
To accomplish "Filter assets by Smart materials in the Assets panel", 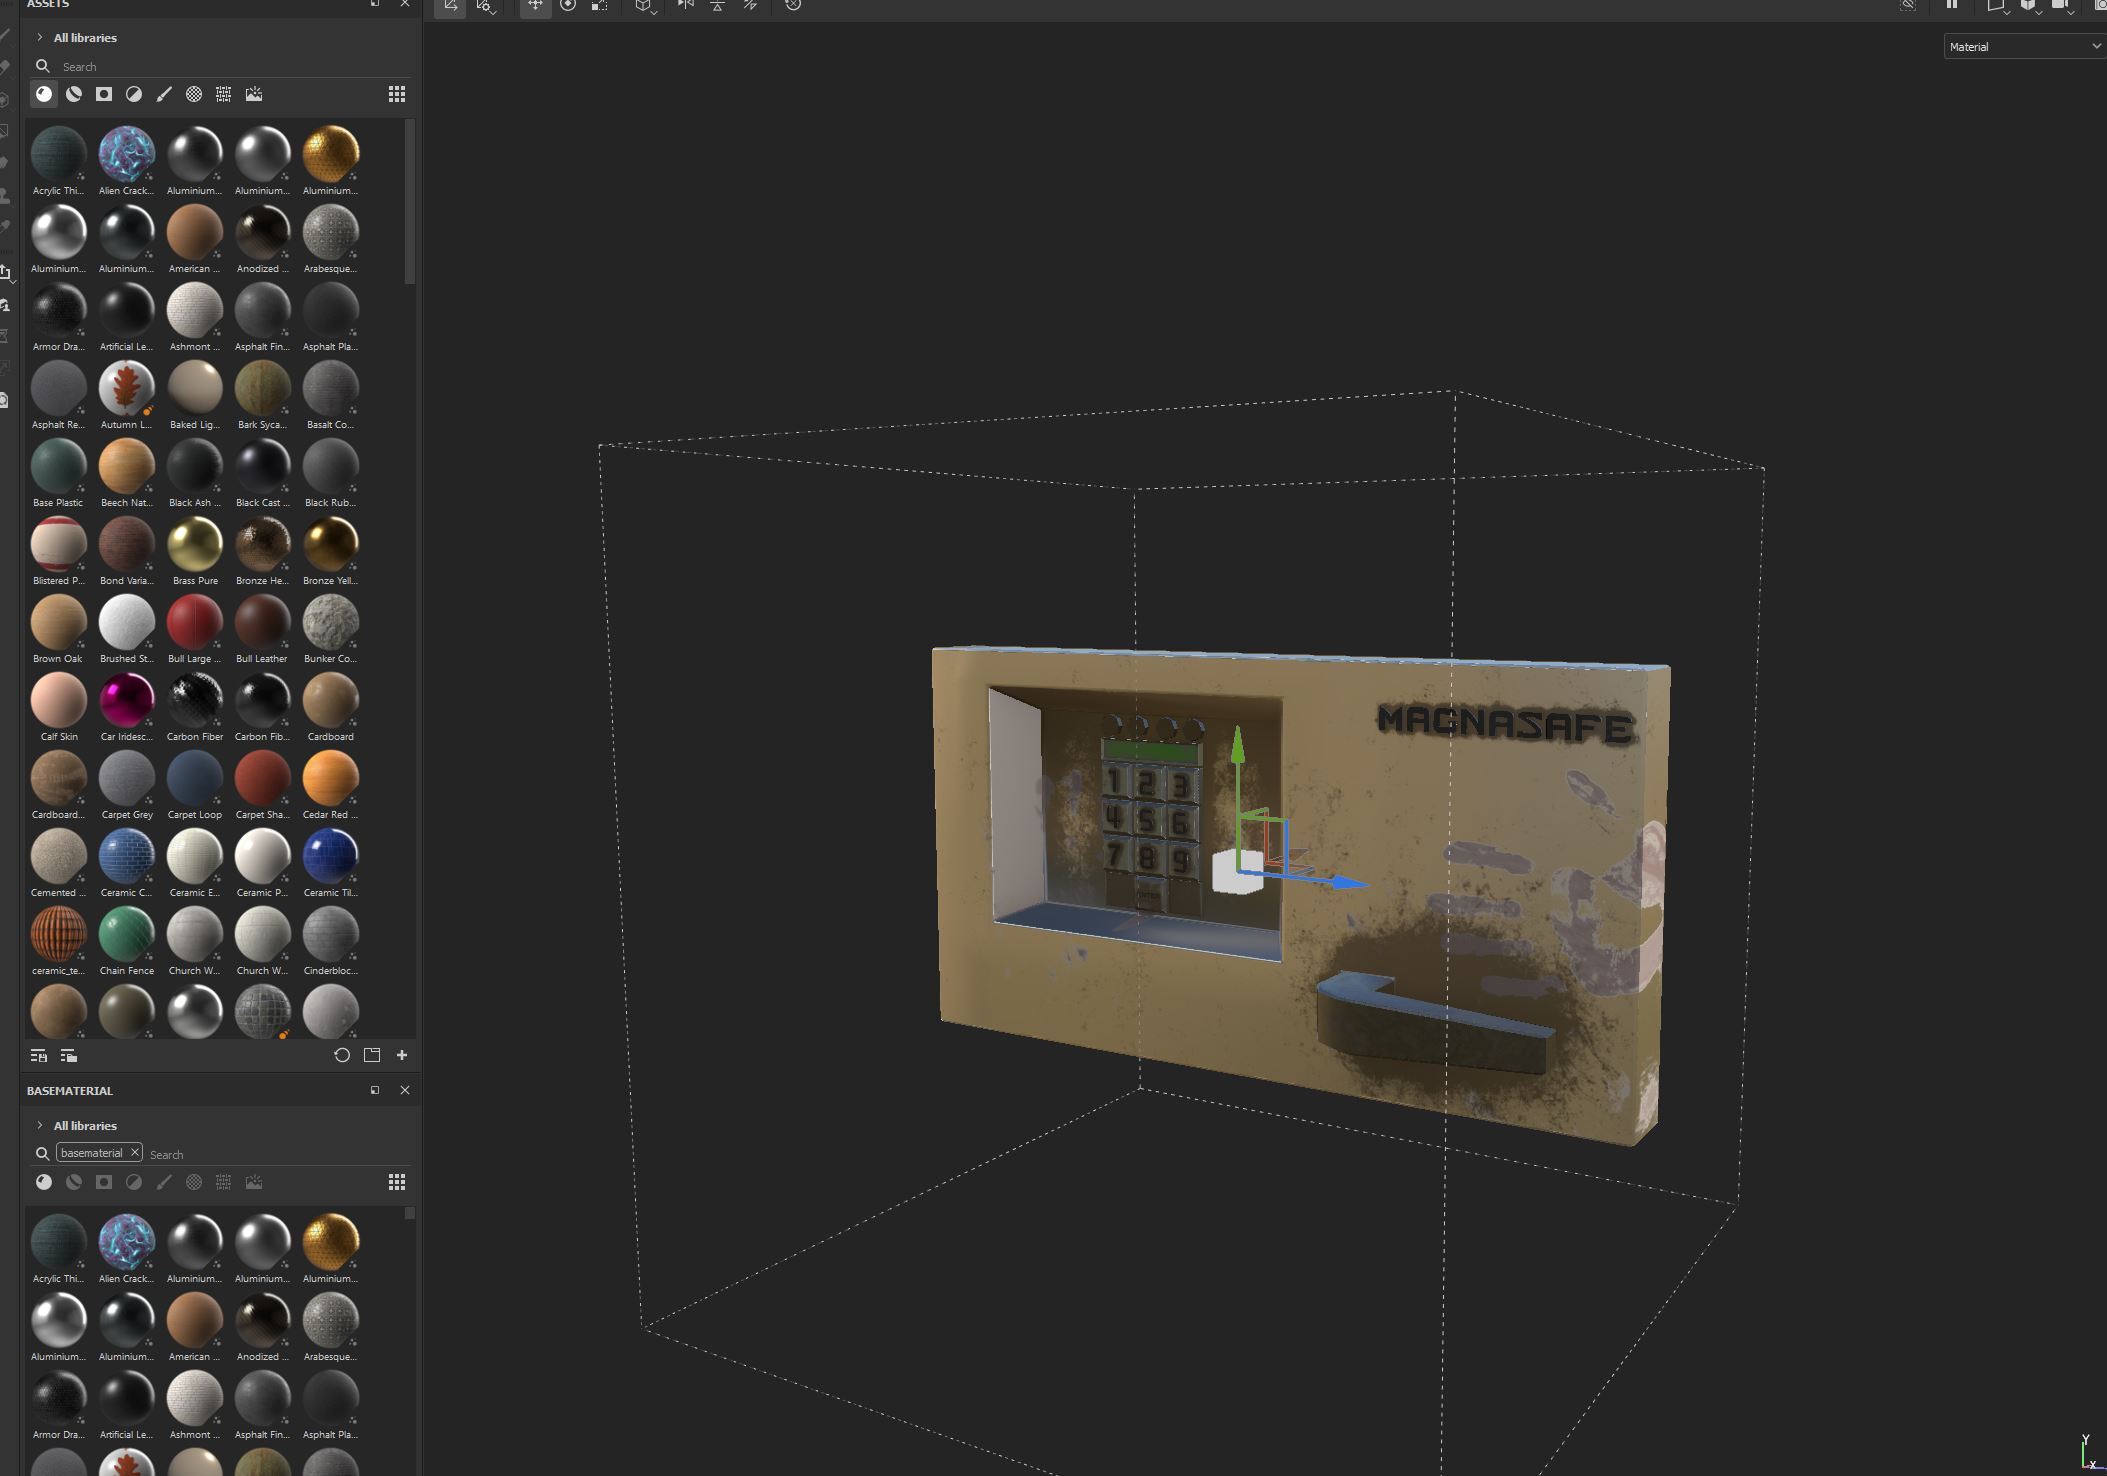I will (74, 94).
